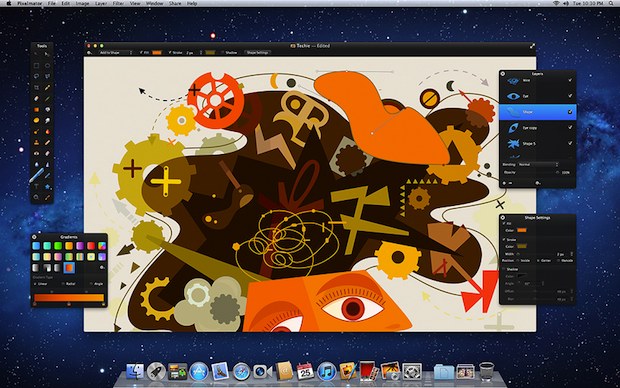620x388 pixels.
Task: Select the Rectangular Marquee tool
Action: 36,65
